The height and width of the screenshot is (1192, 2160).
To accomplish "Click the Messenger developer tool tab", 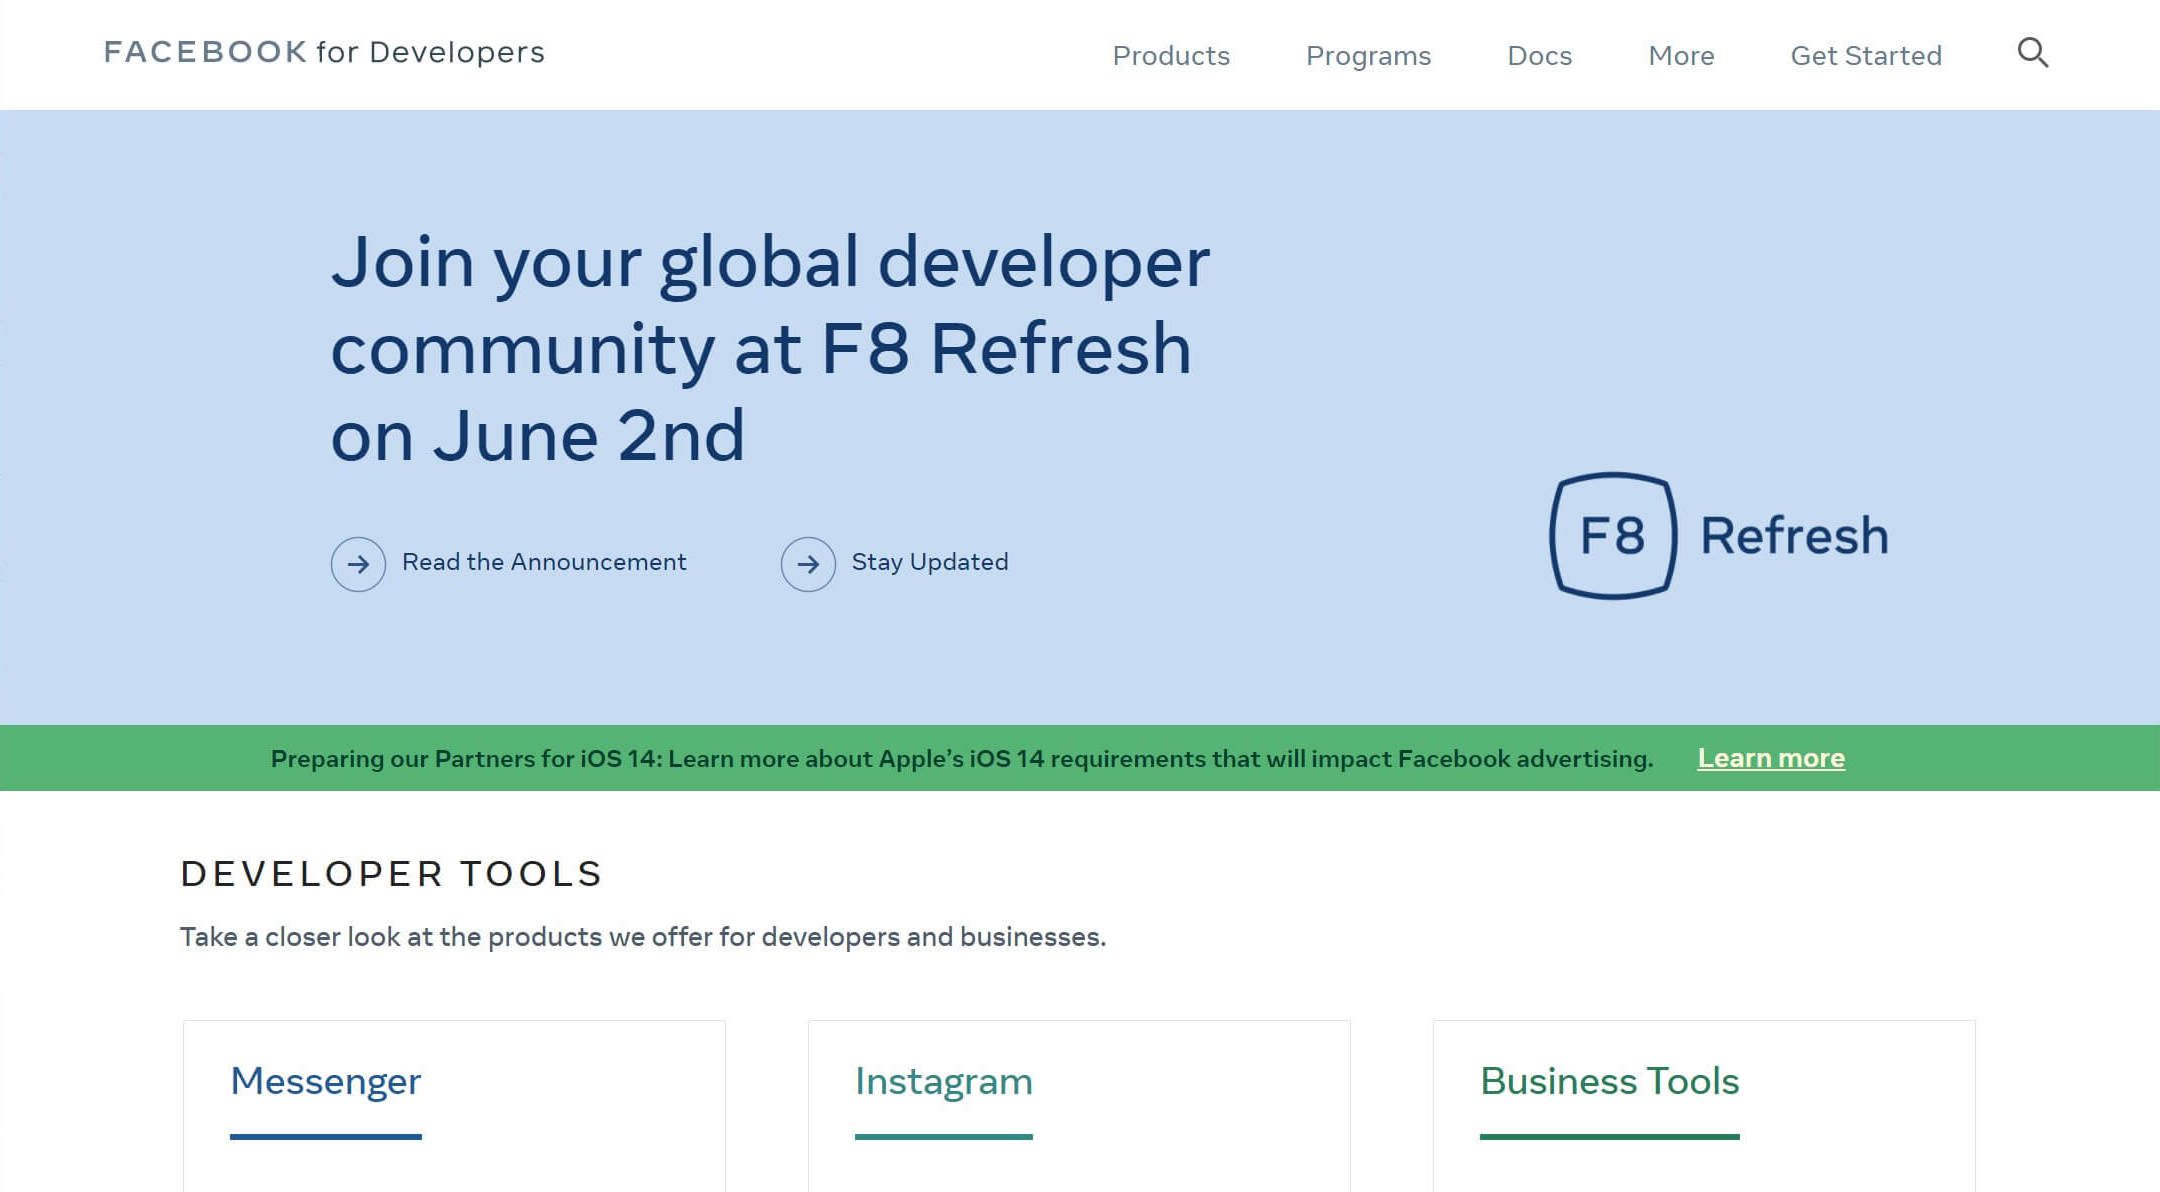I will (324, 1080).
